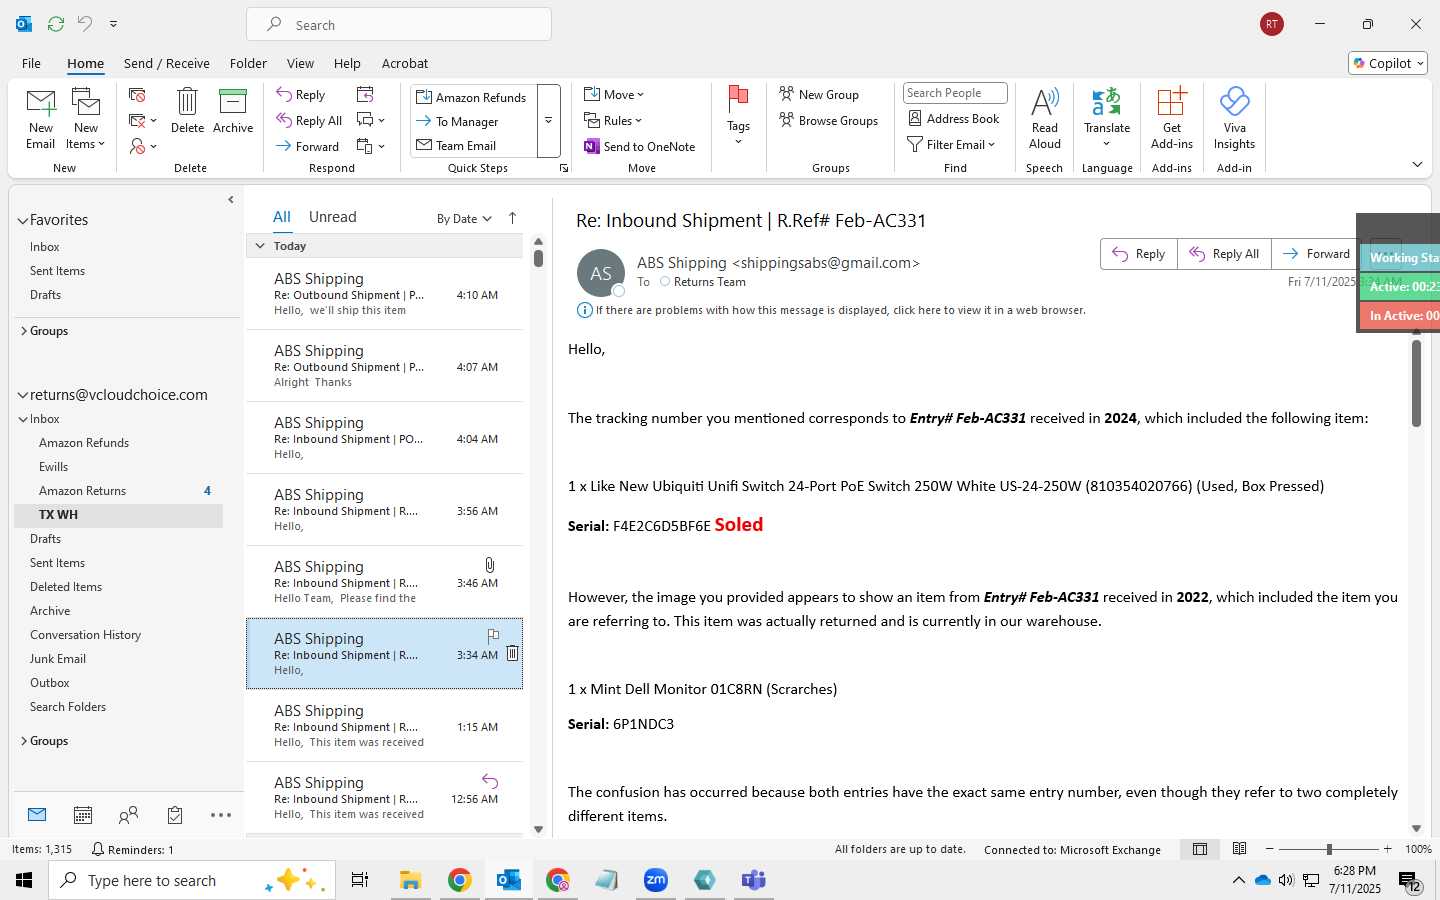Switch to the Send / Receive tab
The image size is (1440, 900).
coord(167,63)
